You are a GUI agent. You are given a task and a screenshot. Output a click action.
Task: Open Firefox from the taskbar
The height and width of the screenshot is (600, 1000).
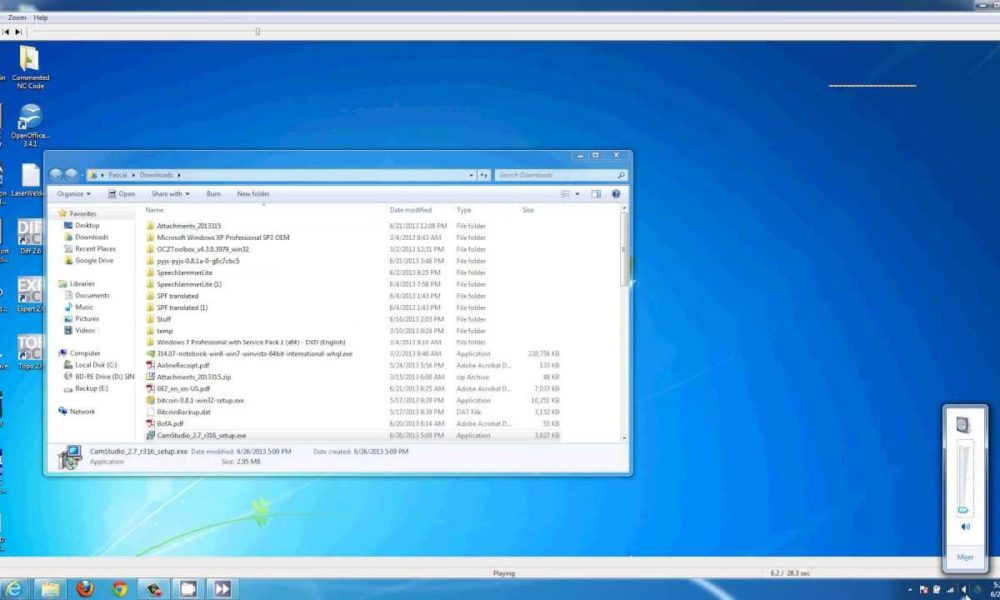coord(84,586)
